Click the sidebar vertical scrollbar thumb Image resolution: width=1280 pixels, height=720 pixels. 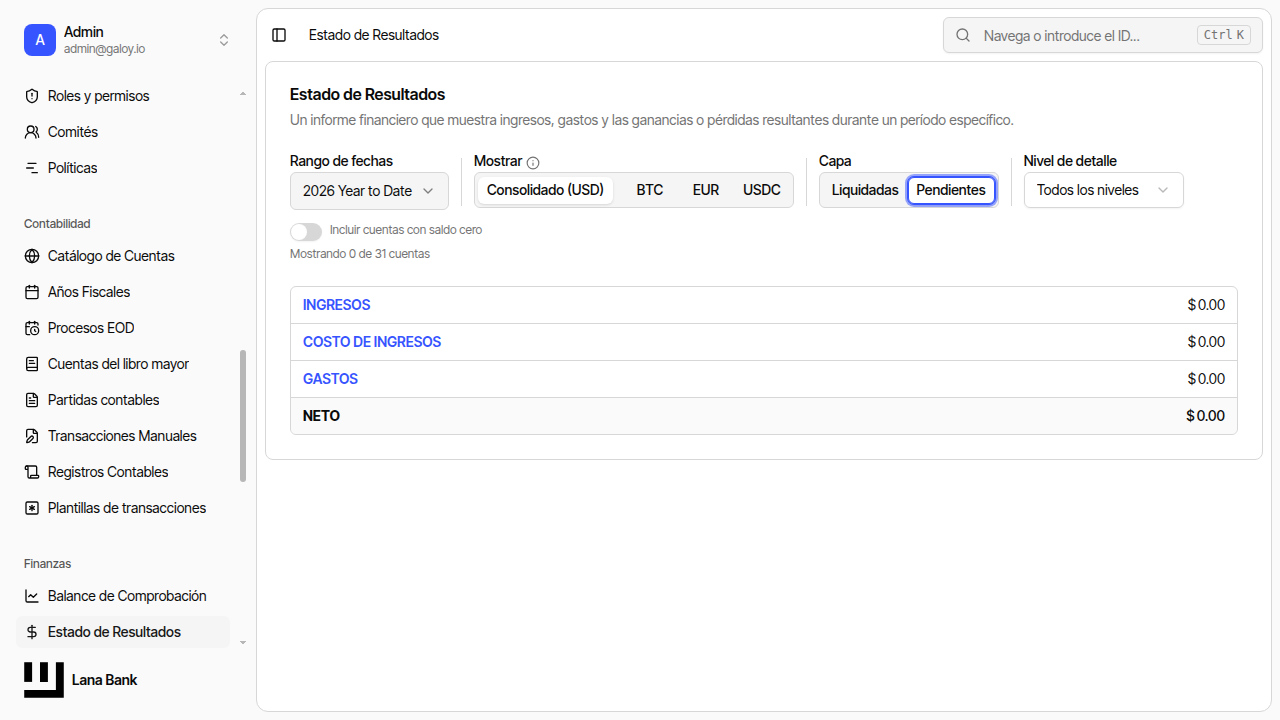(243, 416)
